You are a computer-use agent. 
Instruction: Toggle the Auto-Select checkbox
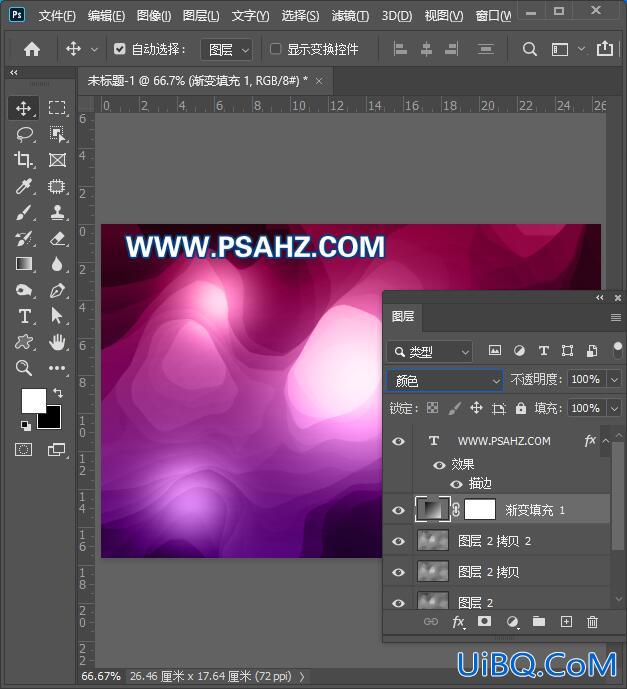tap(120, 49)
